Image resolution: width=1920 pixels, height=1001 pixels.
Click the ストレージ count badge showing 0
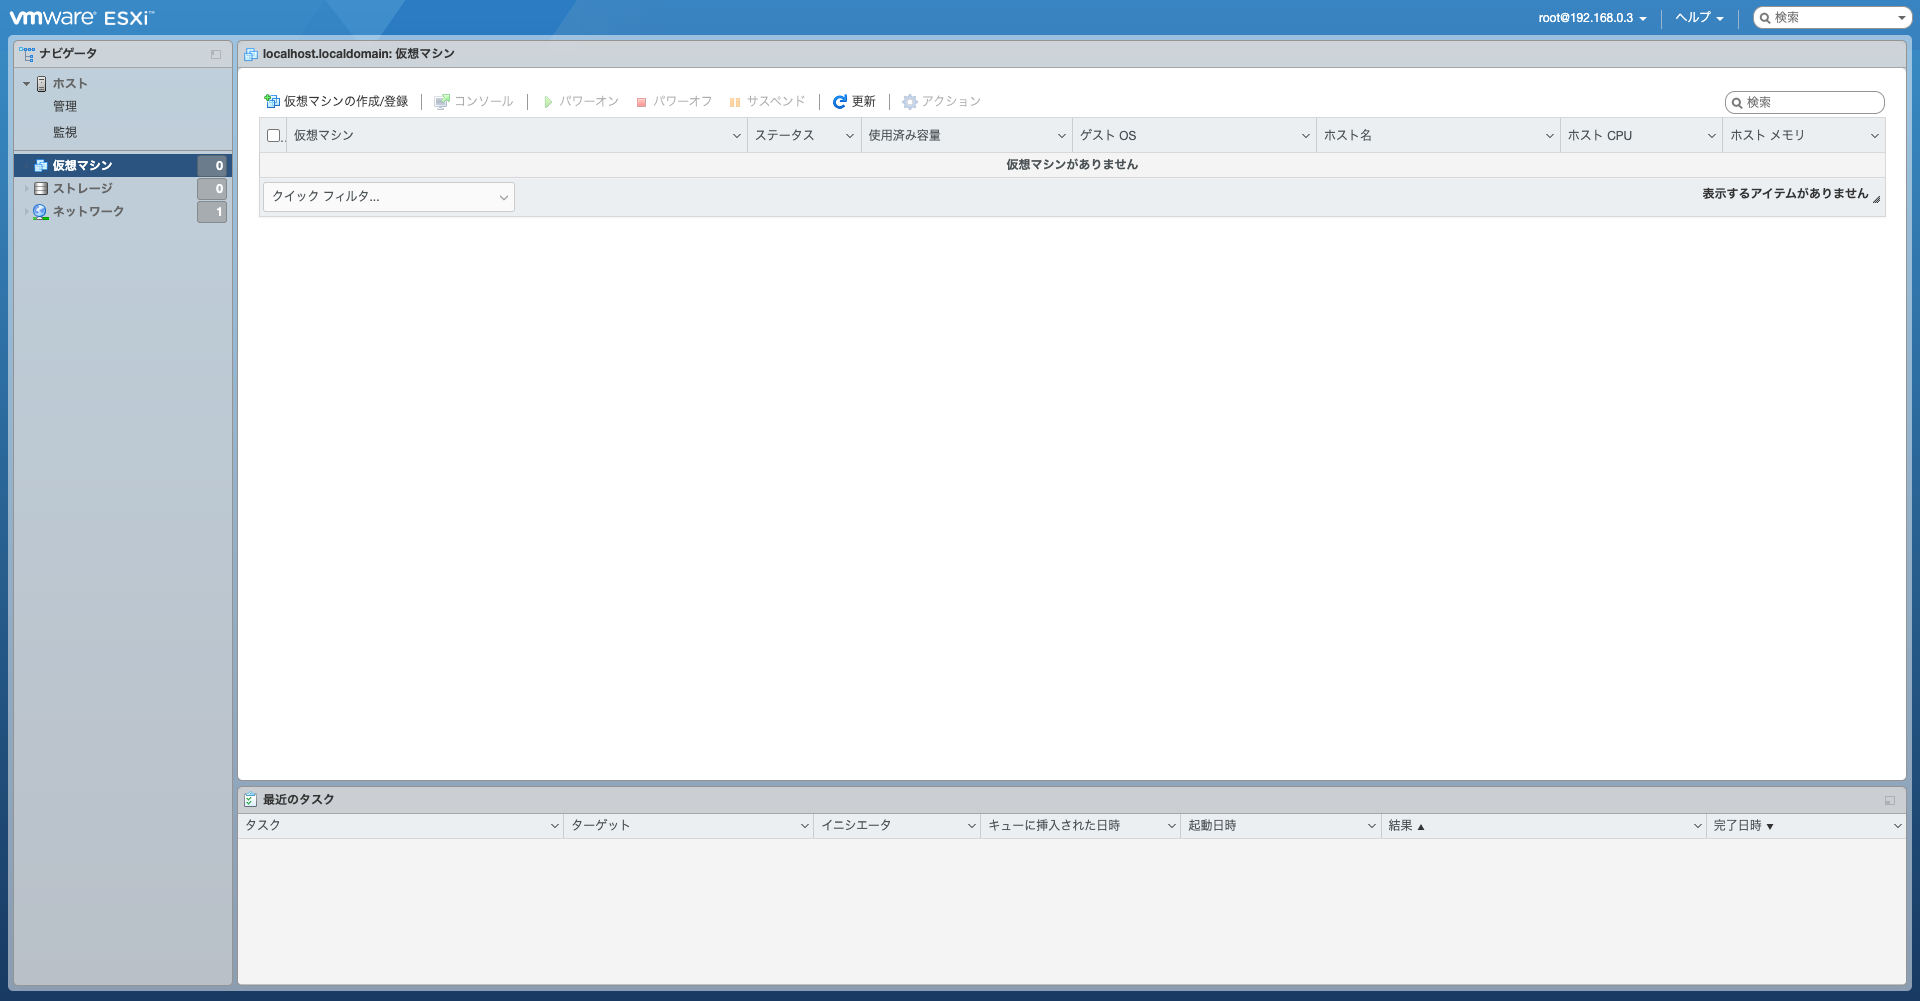tap(212, 189)
